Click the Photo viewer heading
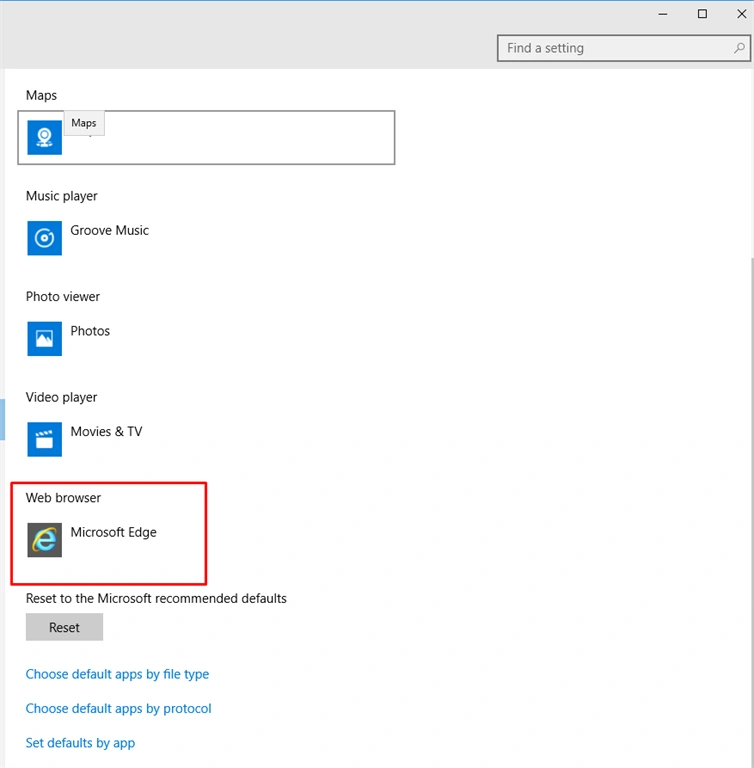754x768 pixels. 63,296
